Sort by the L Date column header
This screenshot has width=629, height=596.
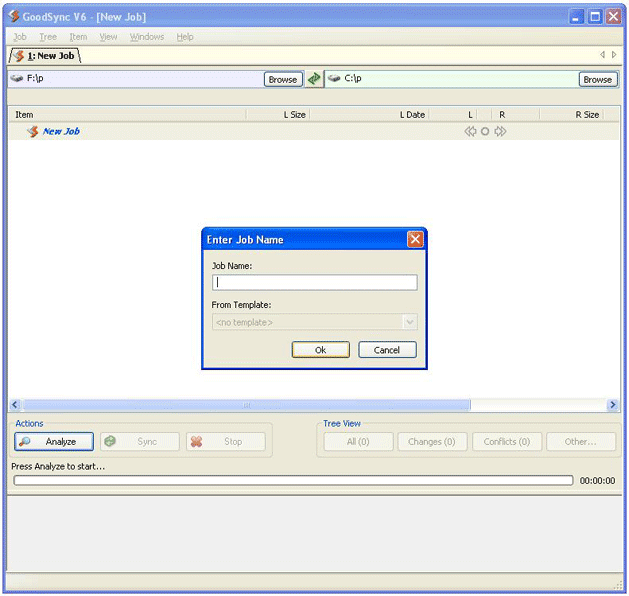(x=369, y=115)
